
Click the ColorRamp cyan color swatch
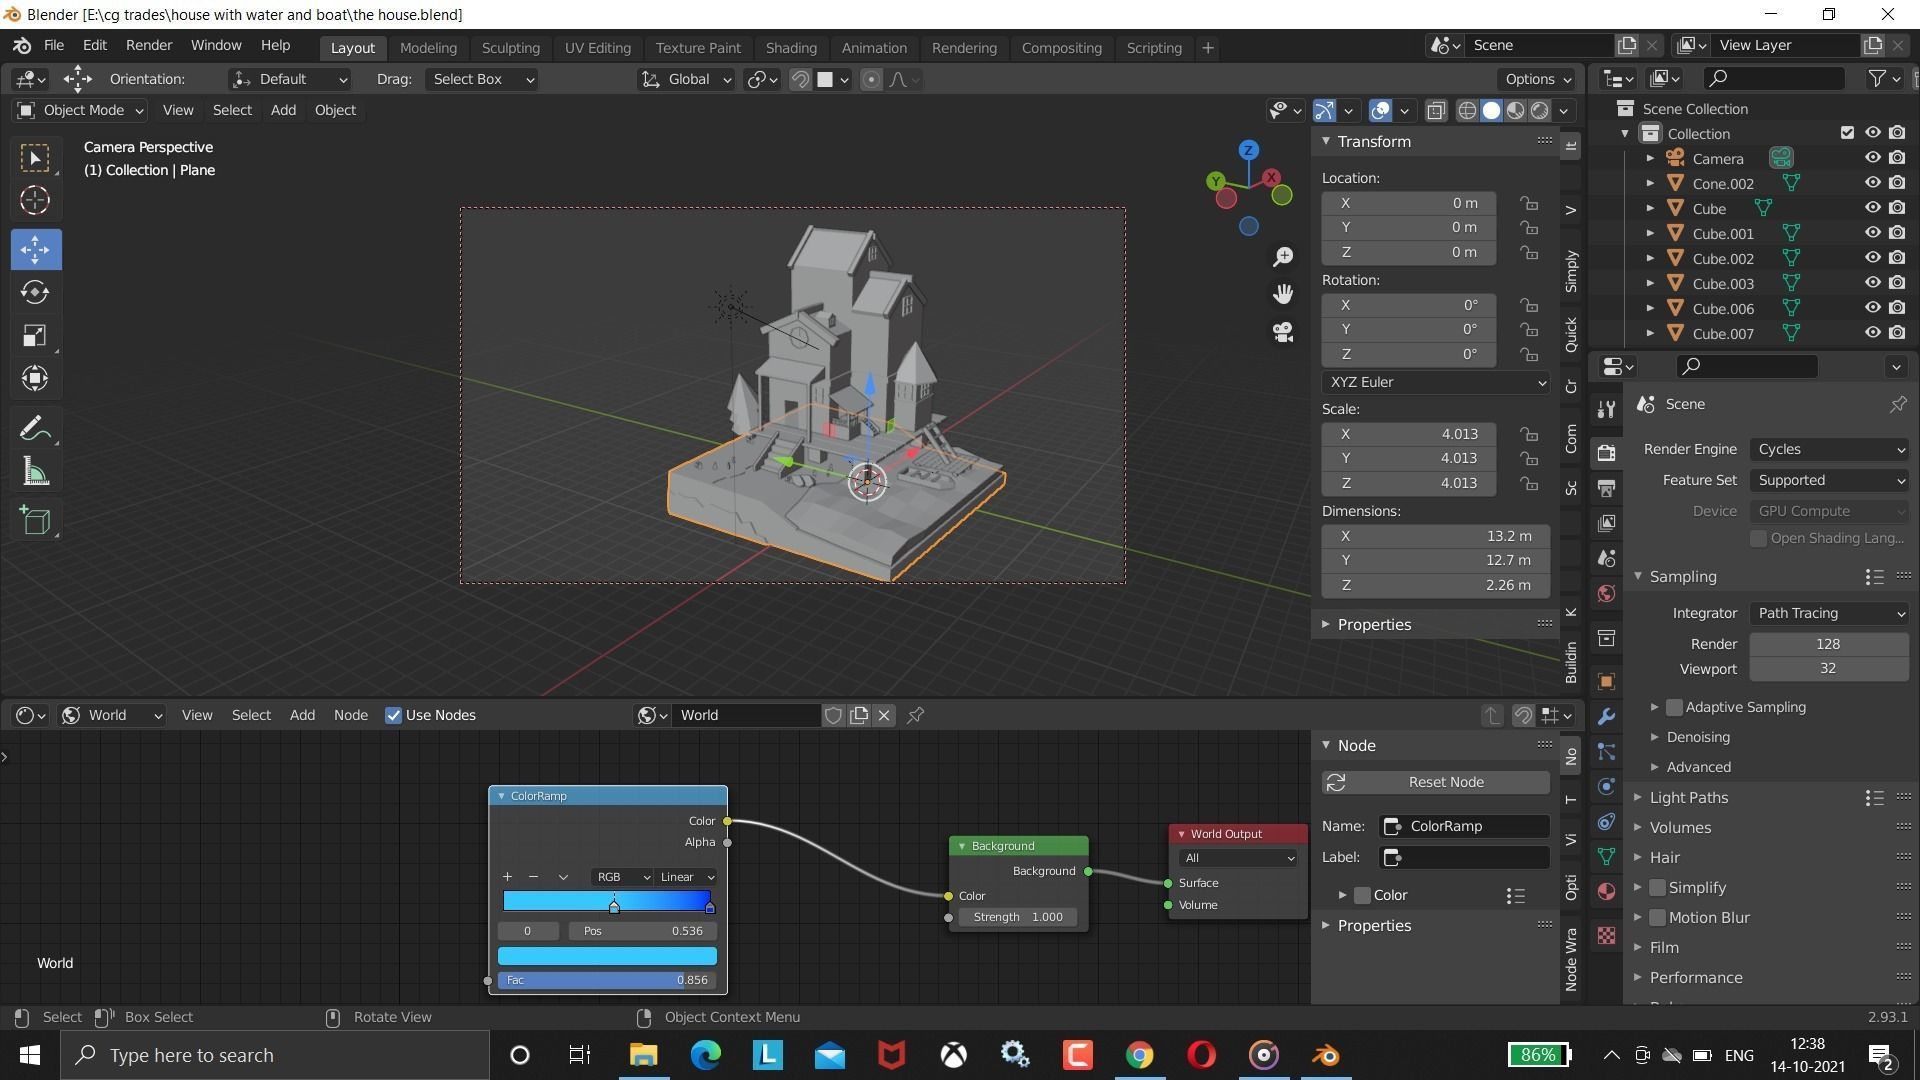[x=607, y=956]
